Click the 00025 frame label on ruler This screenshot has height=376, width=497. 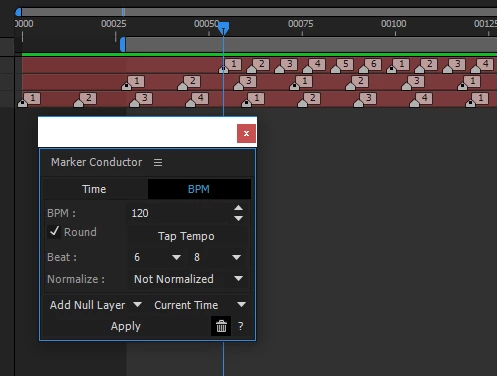[114, 24]
